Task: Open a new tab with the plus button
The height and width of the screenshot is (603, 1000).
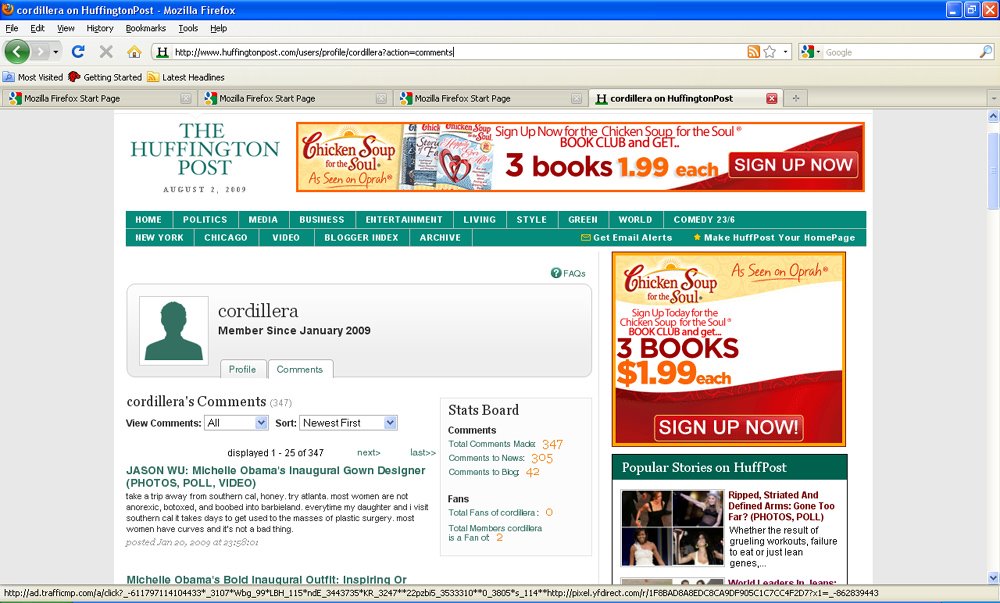Action: pyautogui.click(x=795, y=98)
